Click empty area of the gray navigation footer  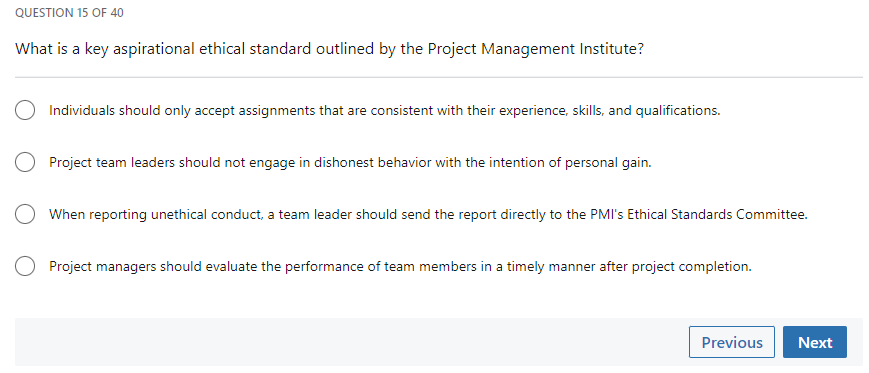point(333,342)
